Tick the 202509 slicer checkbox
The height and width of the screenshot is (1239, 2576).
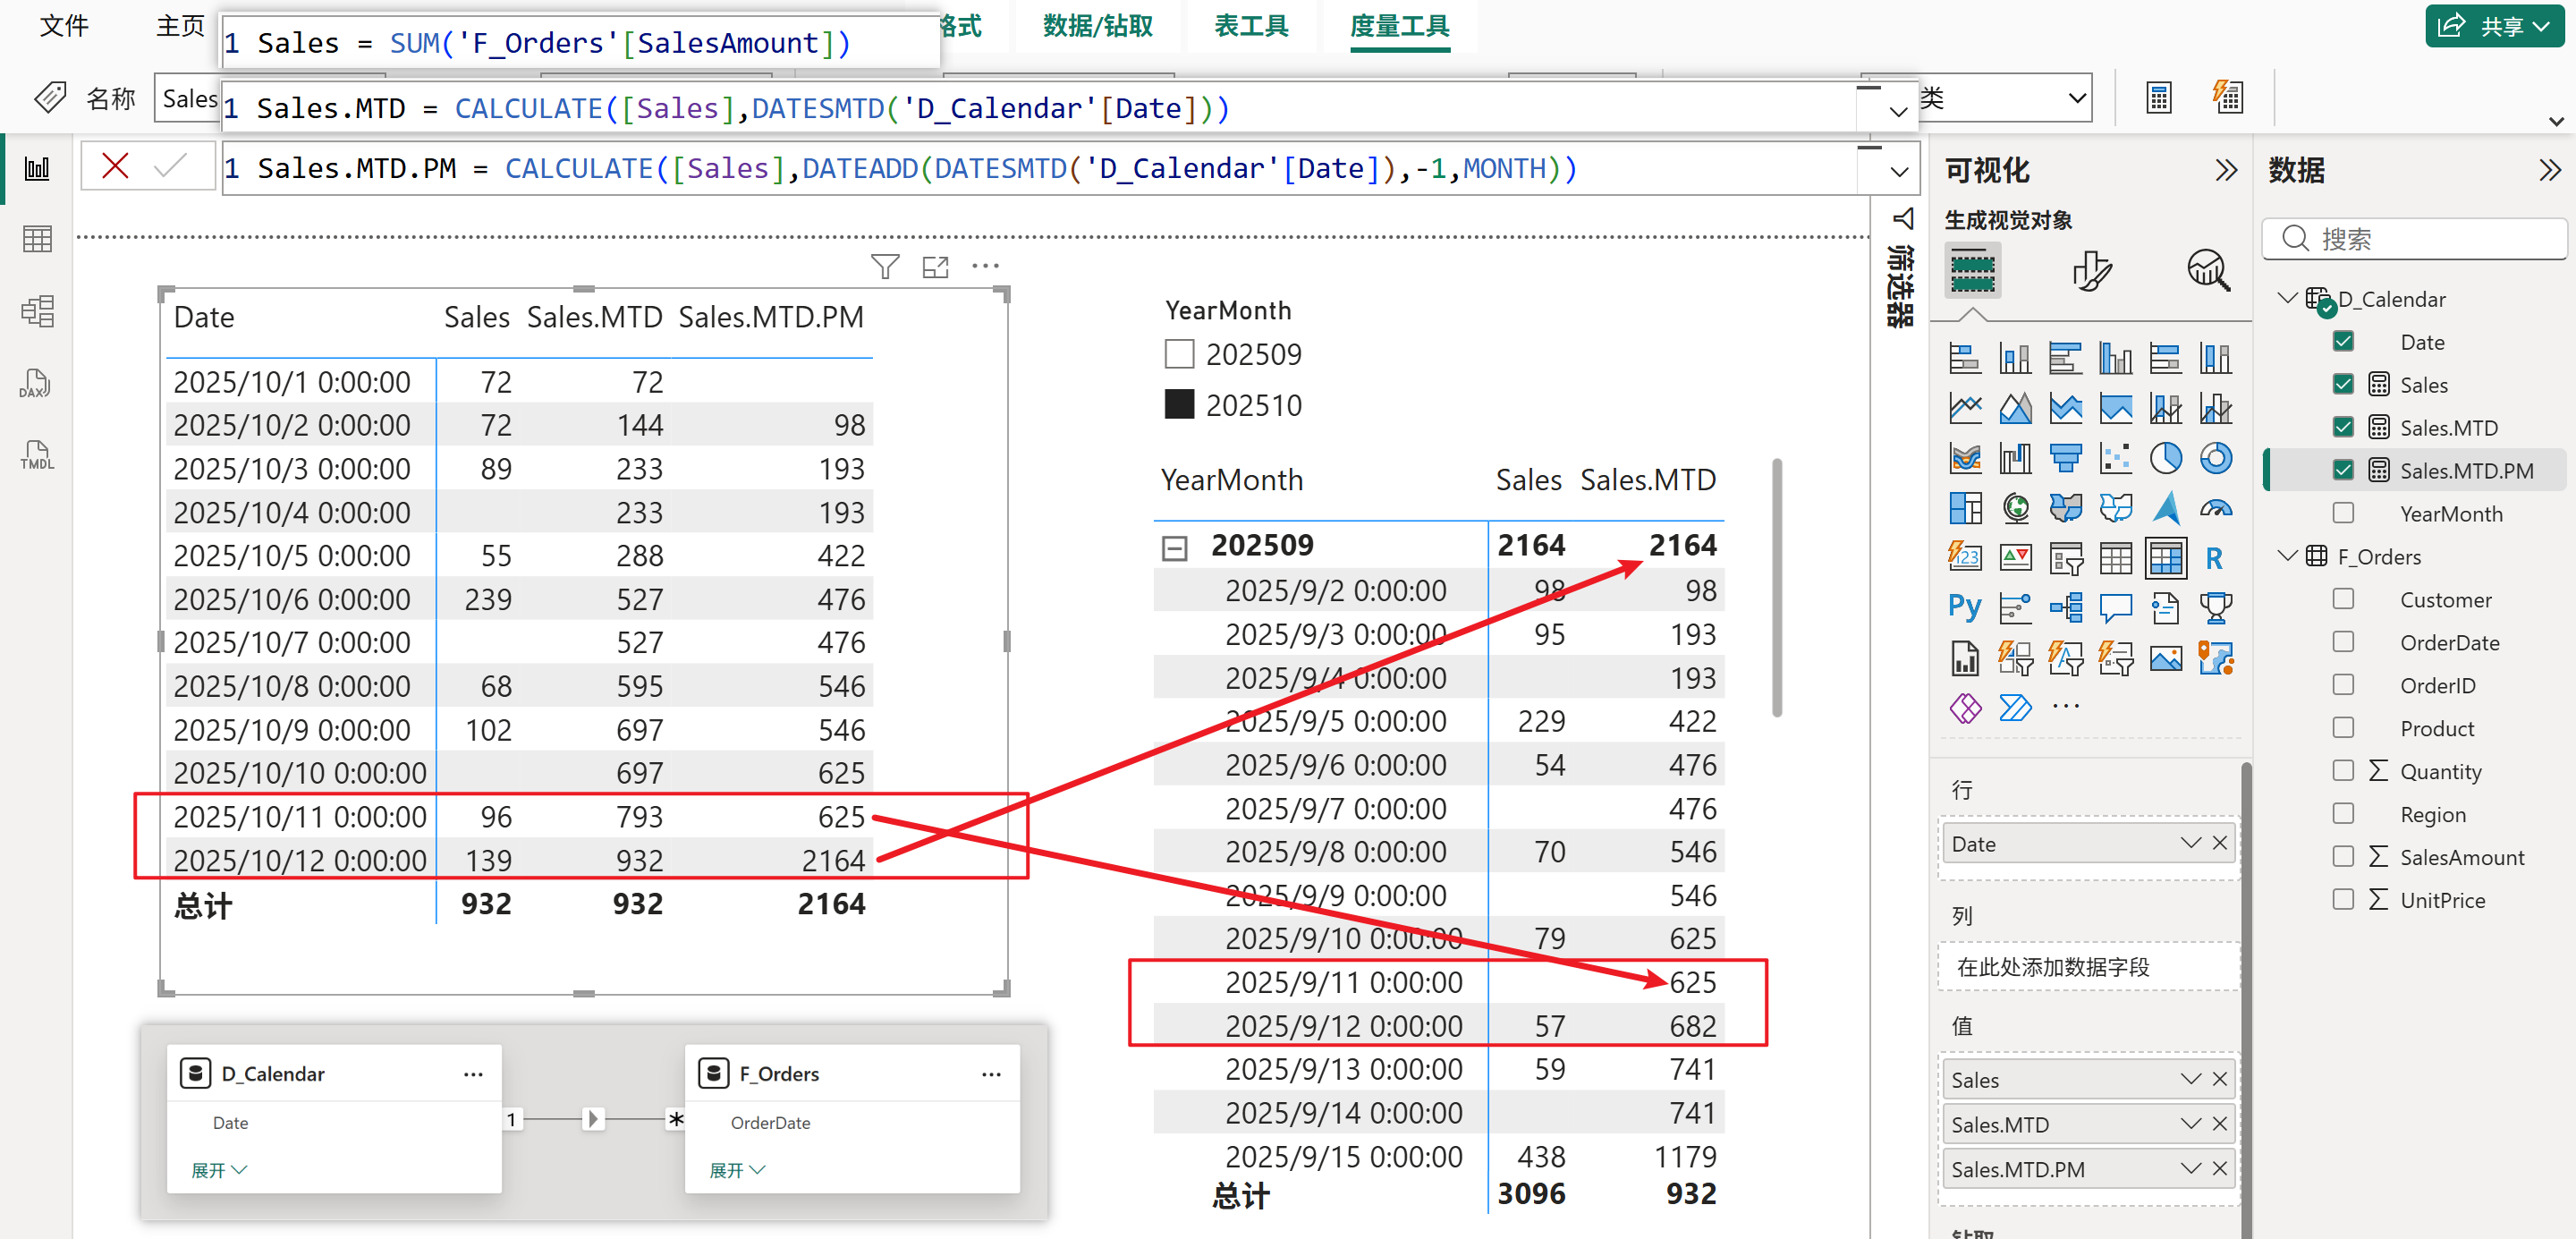coord(1179,354)
